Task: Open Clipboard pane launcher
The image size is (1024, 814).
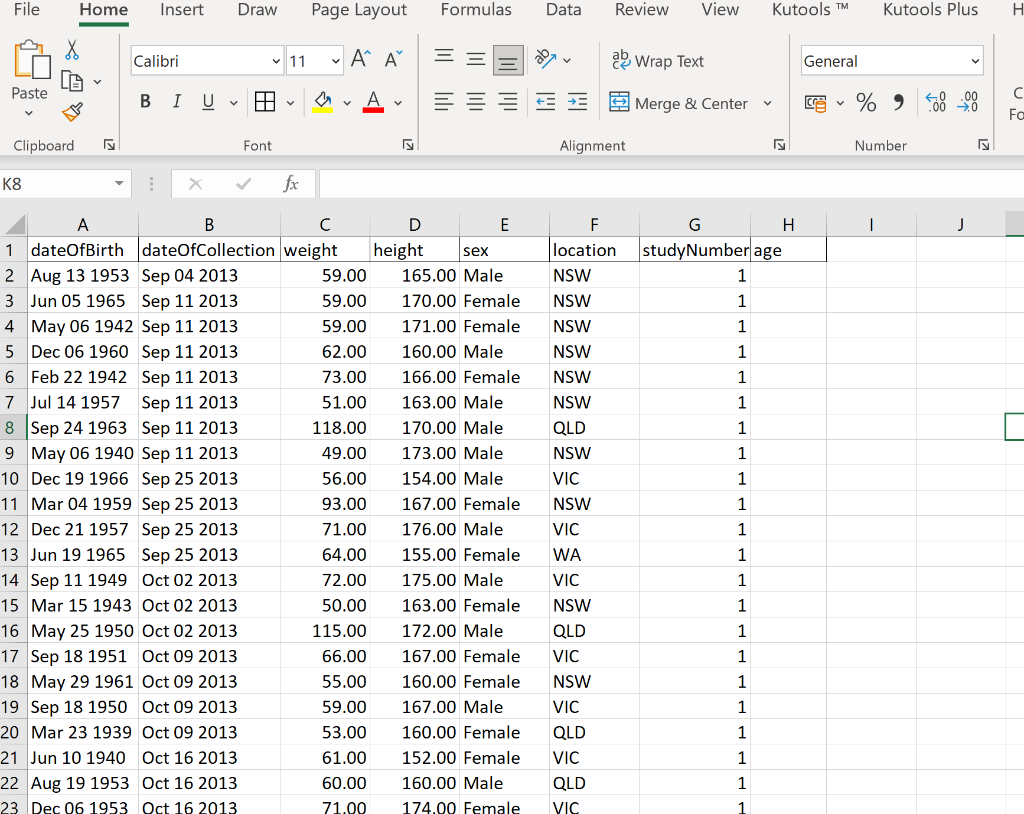Action: click(x=109, y=145)
